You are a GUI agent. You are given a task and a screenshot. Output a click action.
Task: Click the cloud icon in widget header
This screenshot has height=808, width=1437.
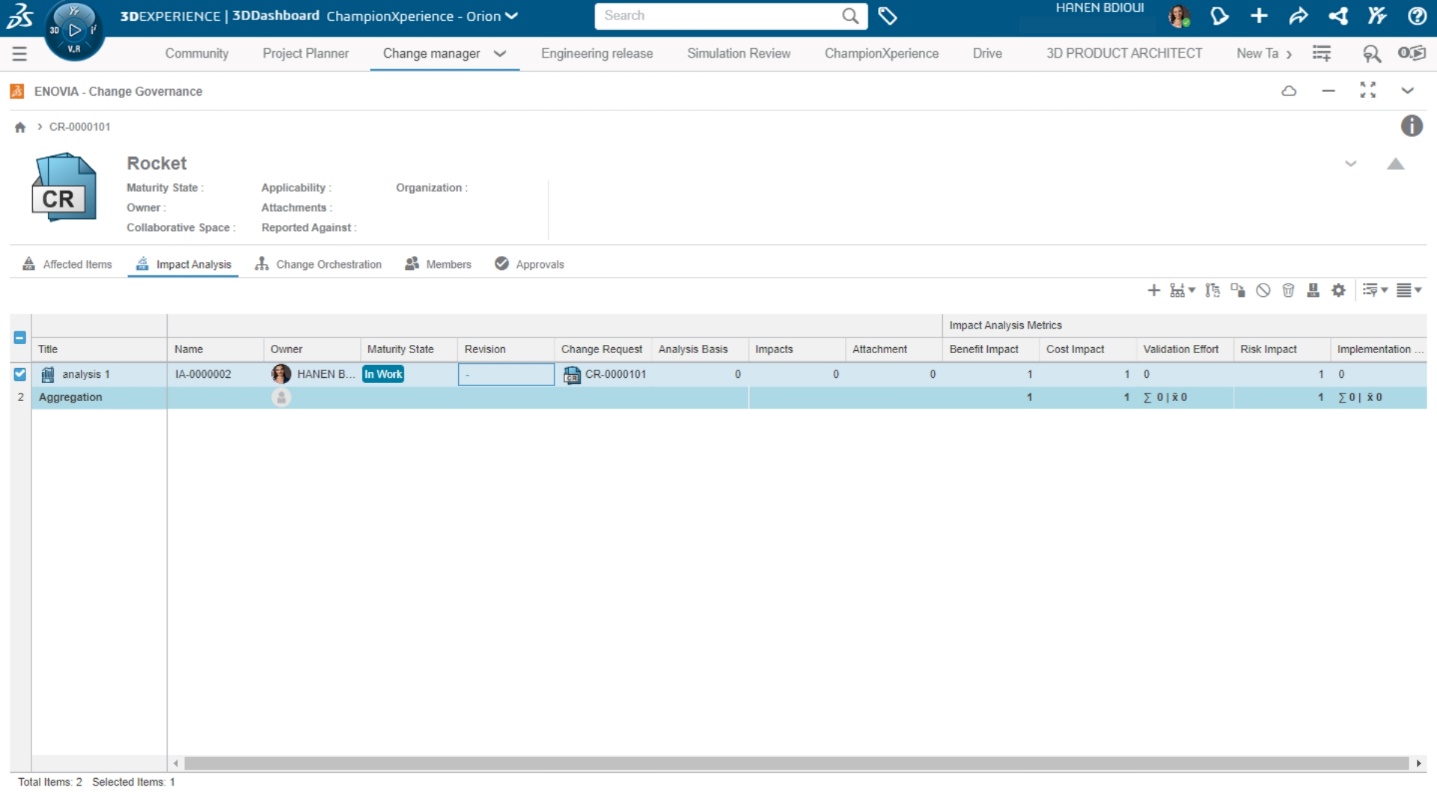1289,91
